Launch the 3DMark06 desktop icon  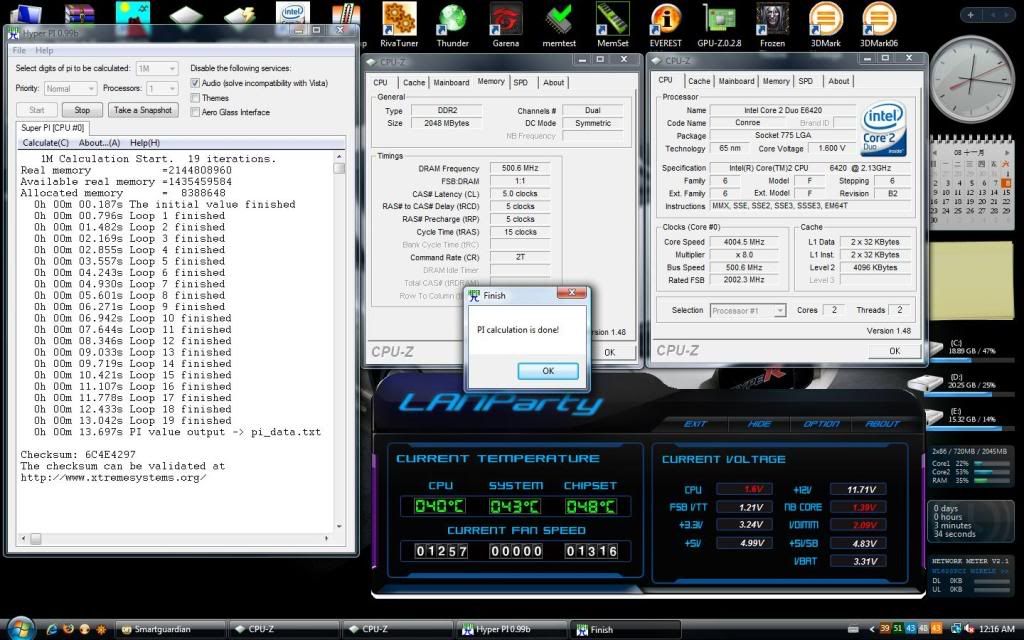click(x=878, y=20)
